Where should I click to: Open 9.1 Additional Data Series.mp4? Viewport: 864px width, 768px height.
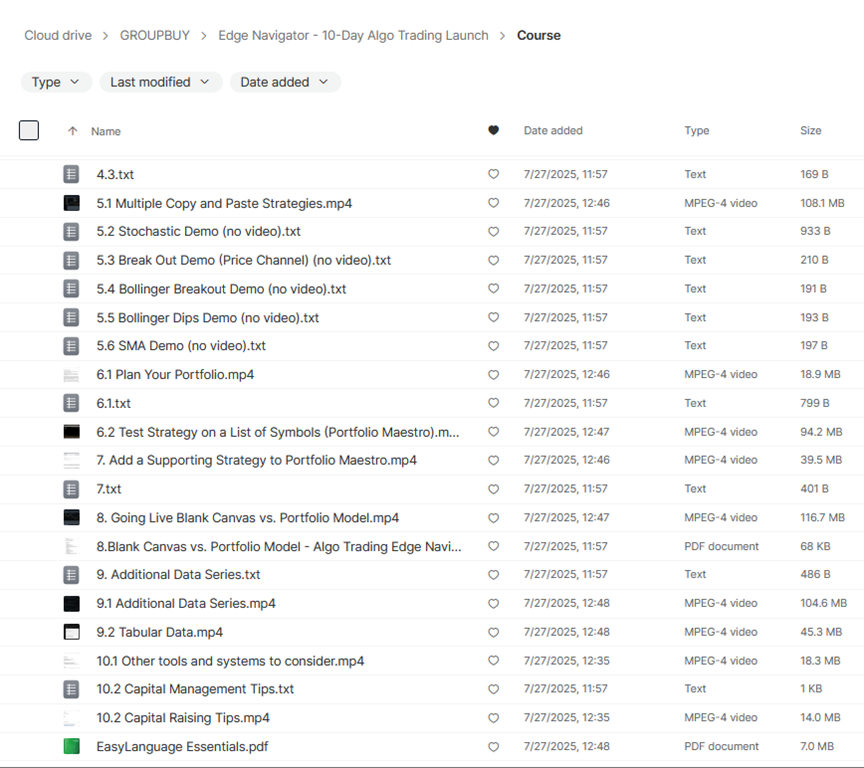tap(186, 603)
